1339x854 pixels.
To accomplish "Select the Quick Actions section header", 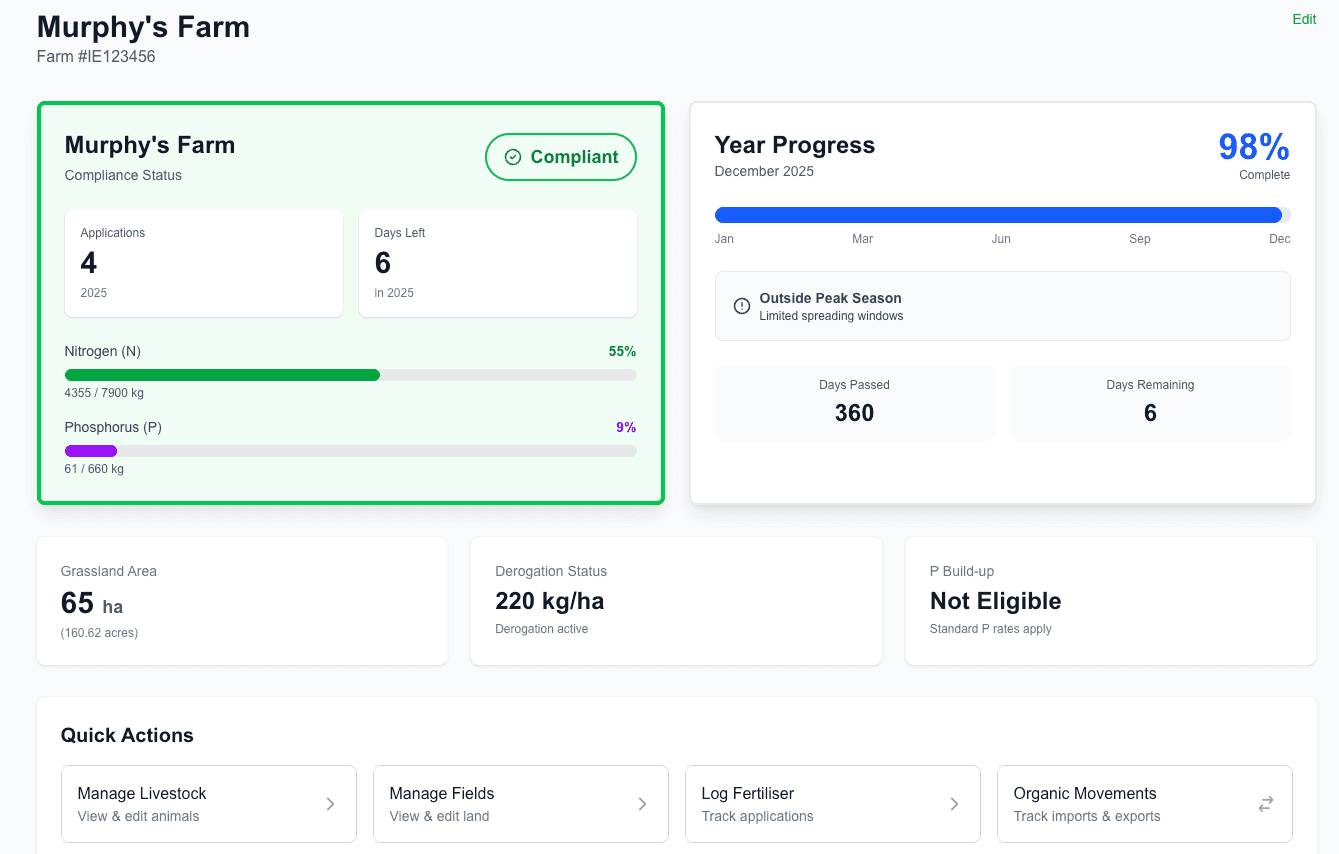I will (127, 735).
